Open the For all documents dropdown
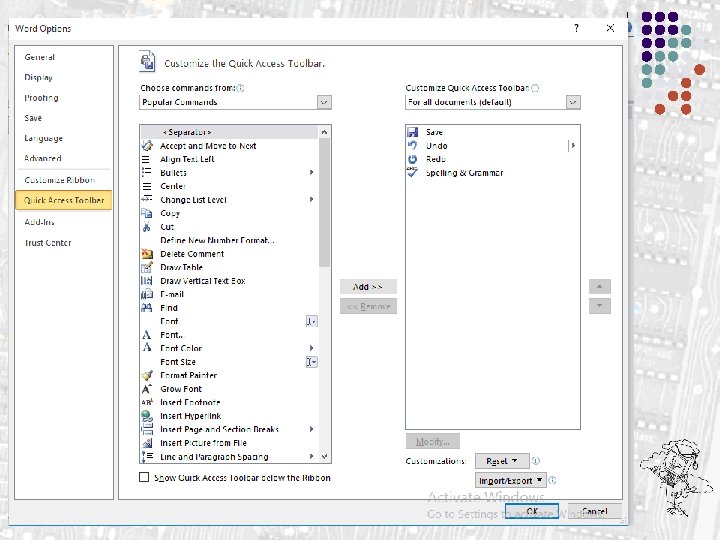 573,102
